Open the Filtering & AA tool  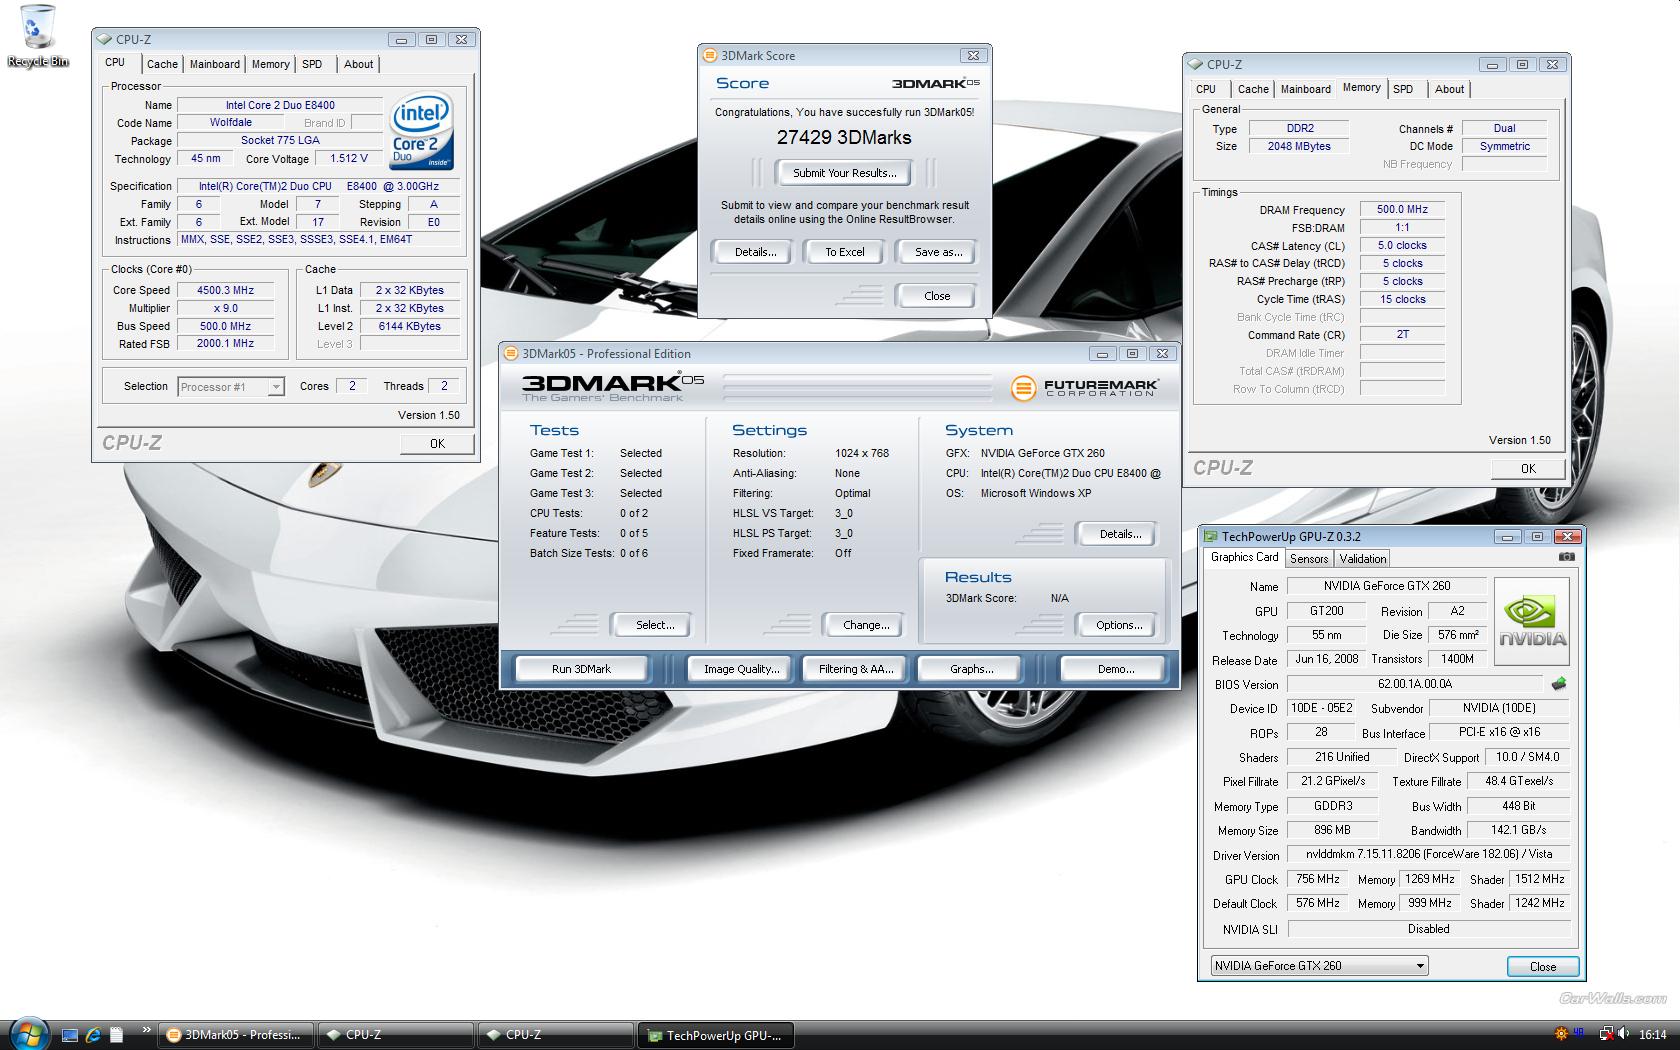856,669
